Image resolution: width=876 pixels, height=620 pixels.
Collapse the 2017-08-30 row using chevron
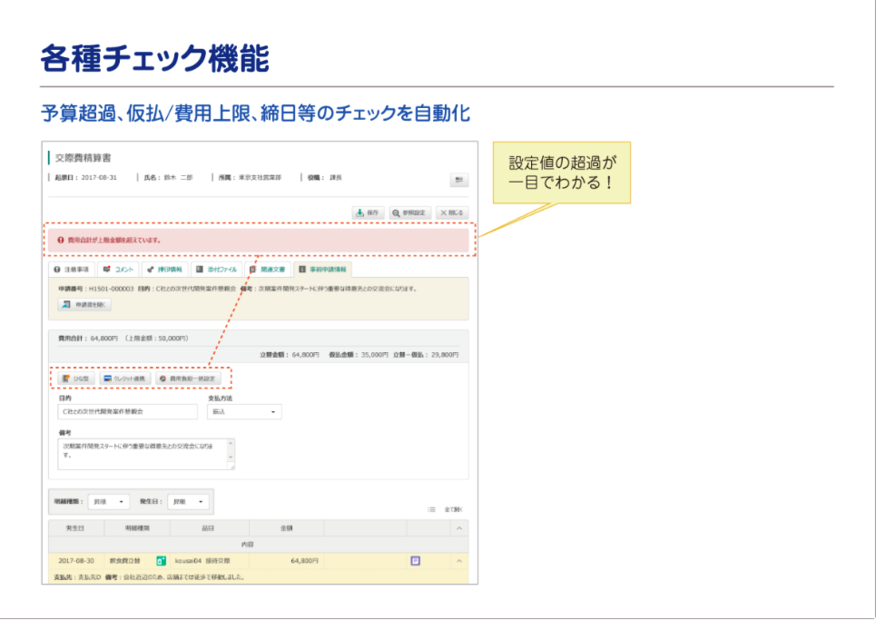(x=459, y=561)
